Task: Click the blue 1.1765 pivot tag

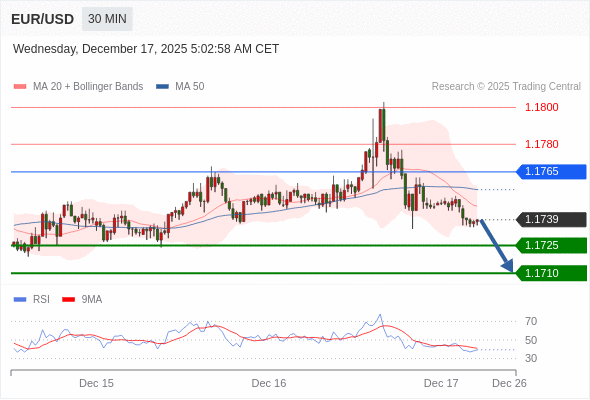Action: [551, 172]
